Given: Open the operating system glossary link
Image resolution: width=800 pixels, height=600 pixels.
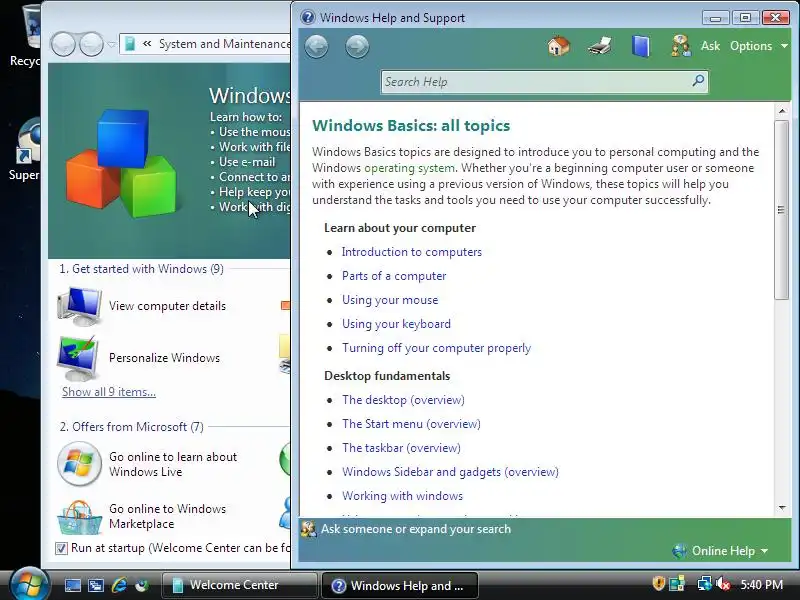Looking at the screenshot, I should (409, 168).
